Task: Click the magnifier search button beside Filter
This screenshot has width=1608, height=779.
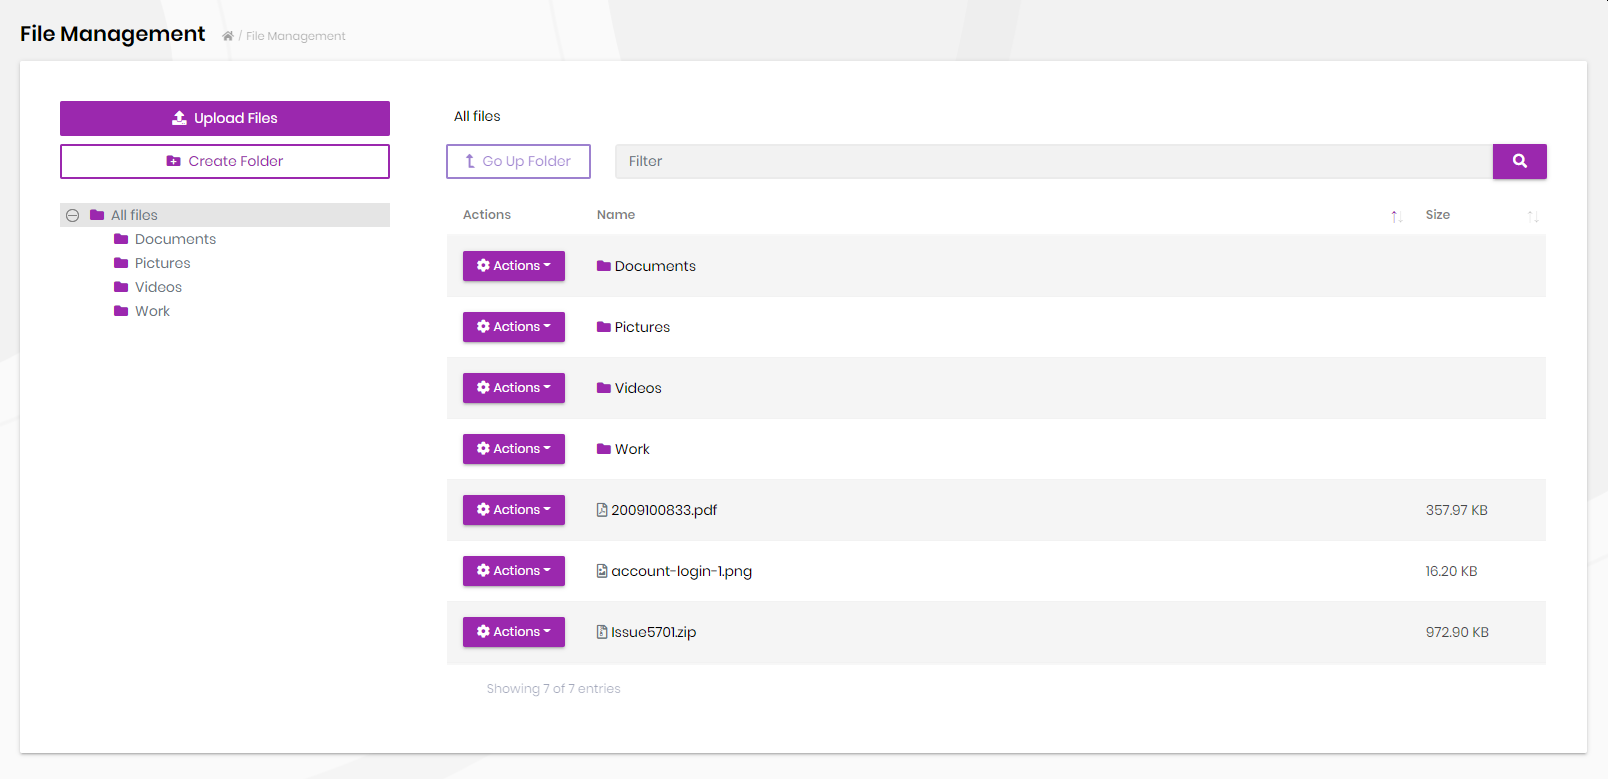Action: (1519, 161)
